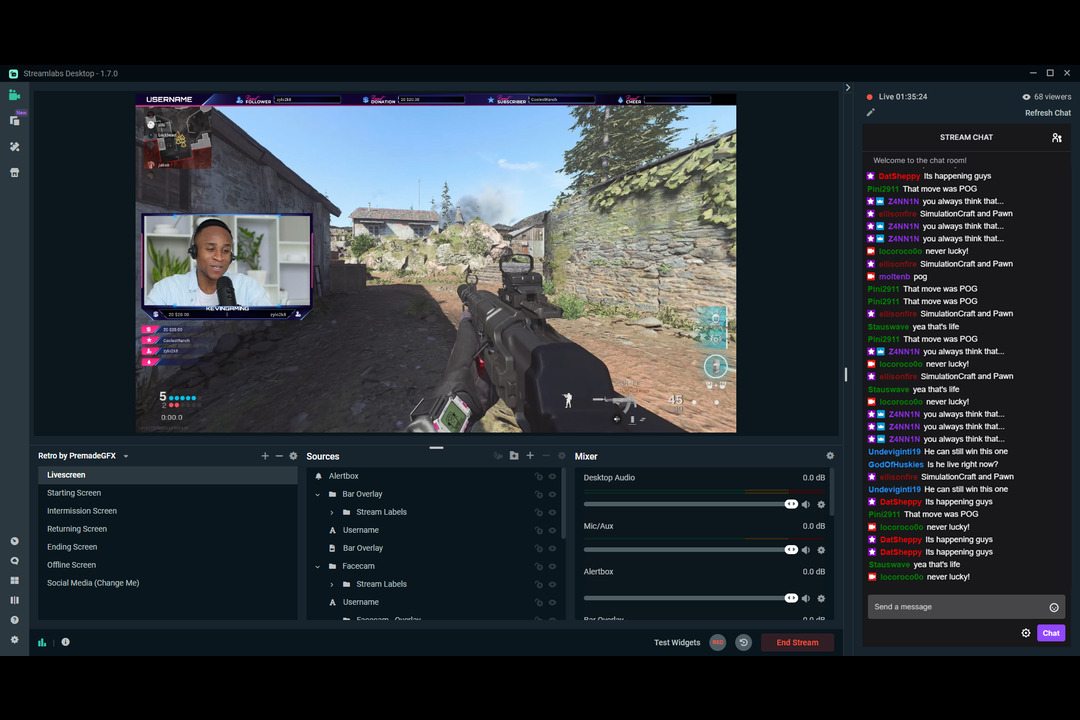Adjust the Mic/Aux volume slider
The width and height of the screenshot is (1080, 720).
pos(691,550)
